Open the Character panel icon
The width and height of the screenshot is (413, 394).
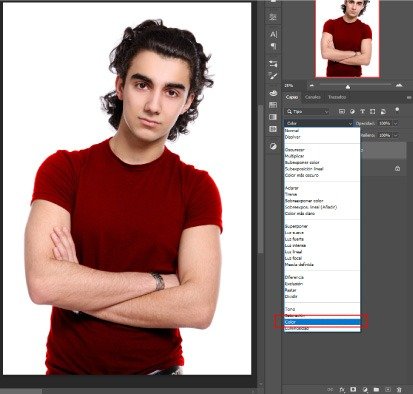(x=273, y=34)
